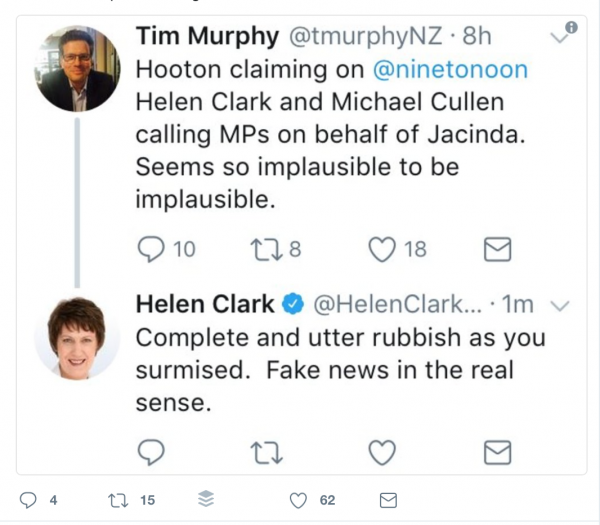The width and height of the screenshot is (600, 525).
Task: Click the bottom envelope message icon
Action: tap(388, 500)
